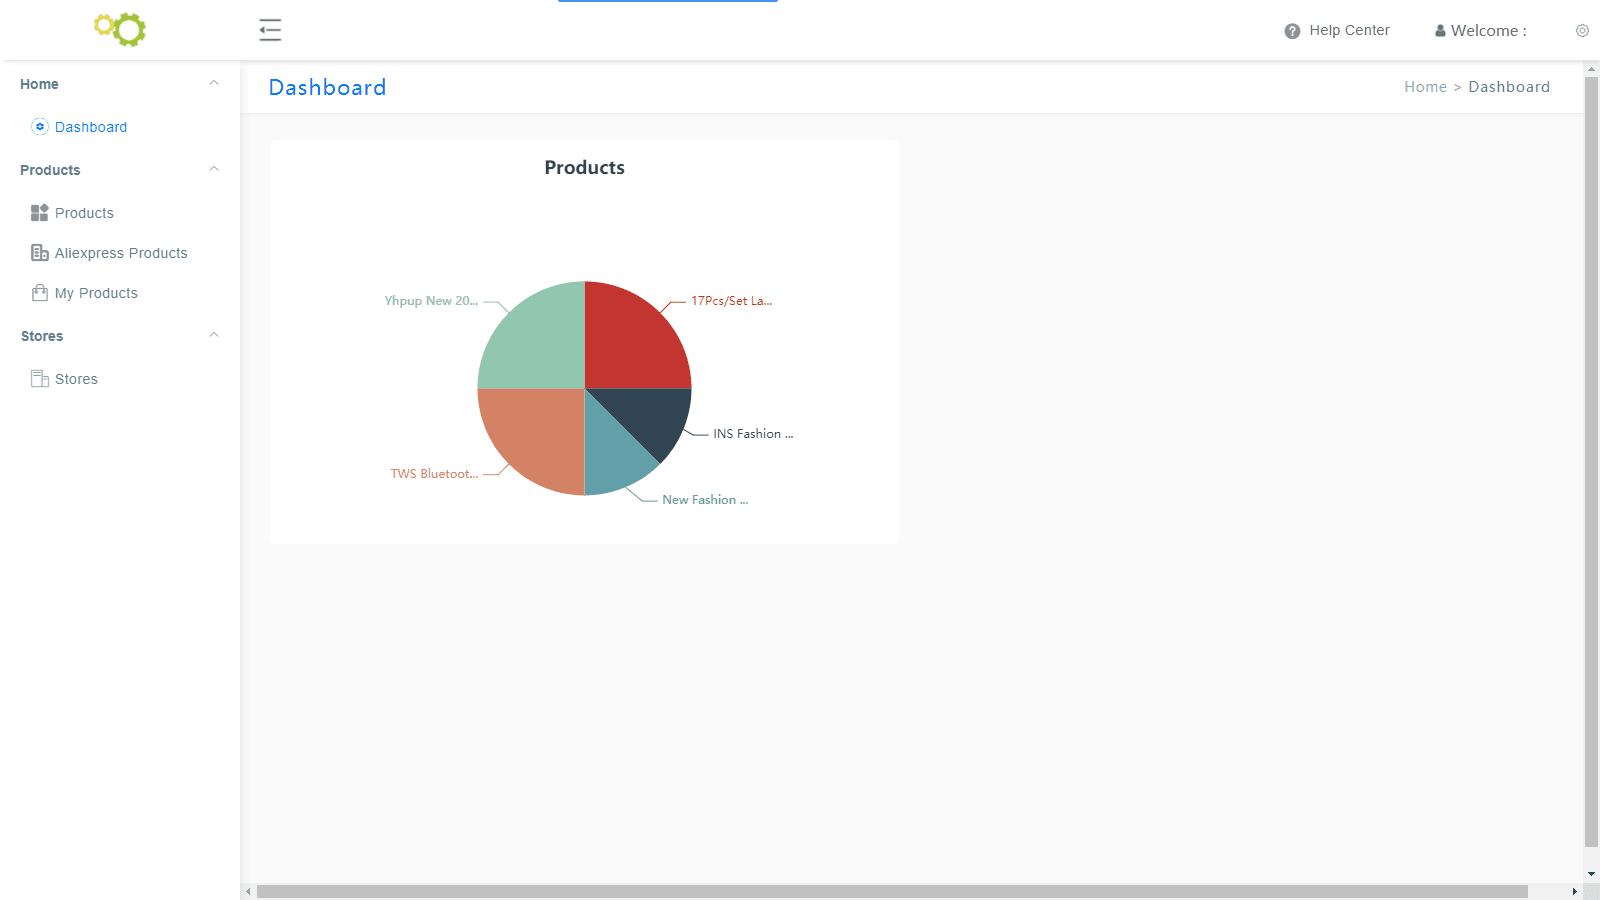Collapse the Stores menu section chevron
The width and height of the screenshot is (1600, 900).
tap(213, 336)
